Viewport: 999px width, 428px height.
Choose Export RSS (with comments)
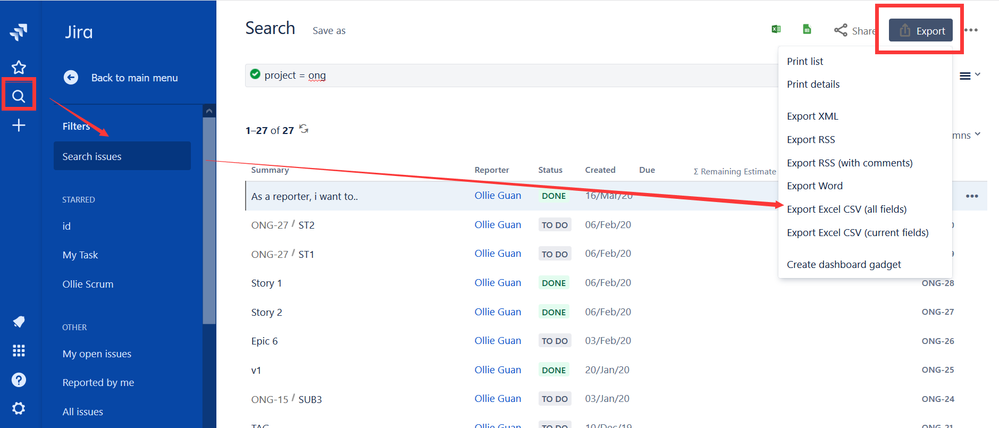[x=849, y=163]
